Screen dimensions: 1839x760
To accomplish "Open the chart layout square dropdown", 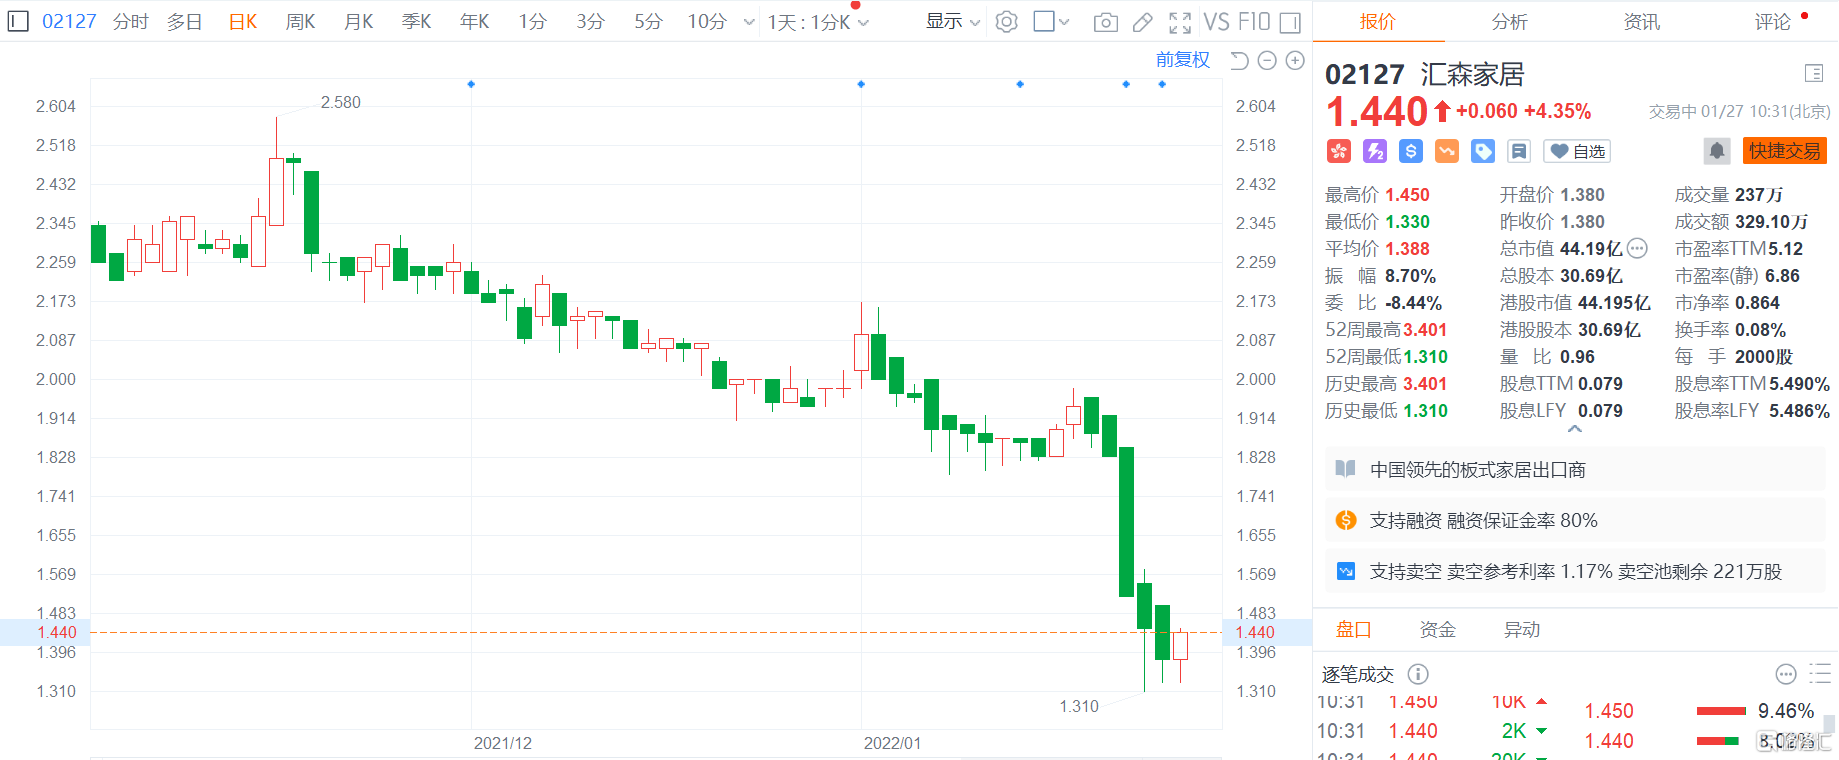I will coord(1050,22).
